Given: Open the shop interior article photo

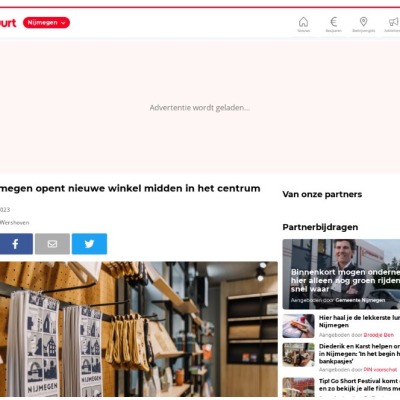Looking at the screenshot, I should pyautogui.click(x=139, y=329).
